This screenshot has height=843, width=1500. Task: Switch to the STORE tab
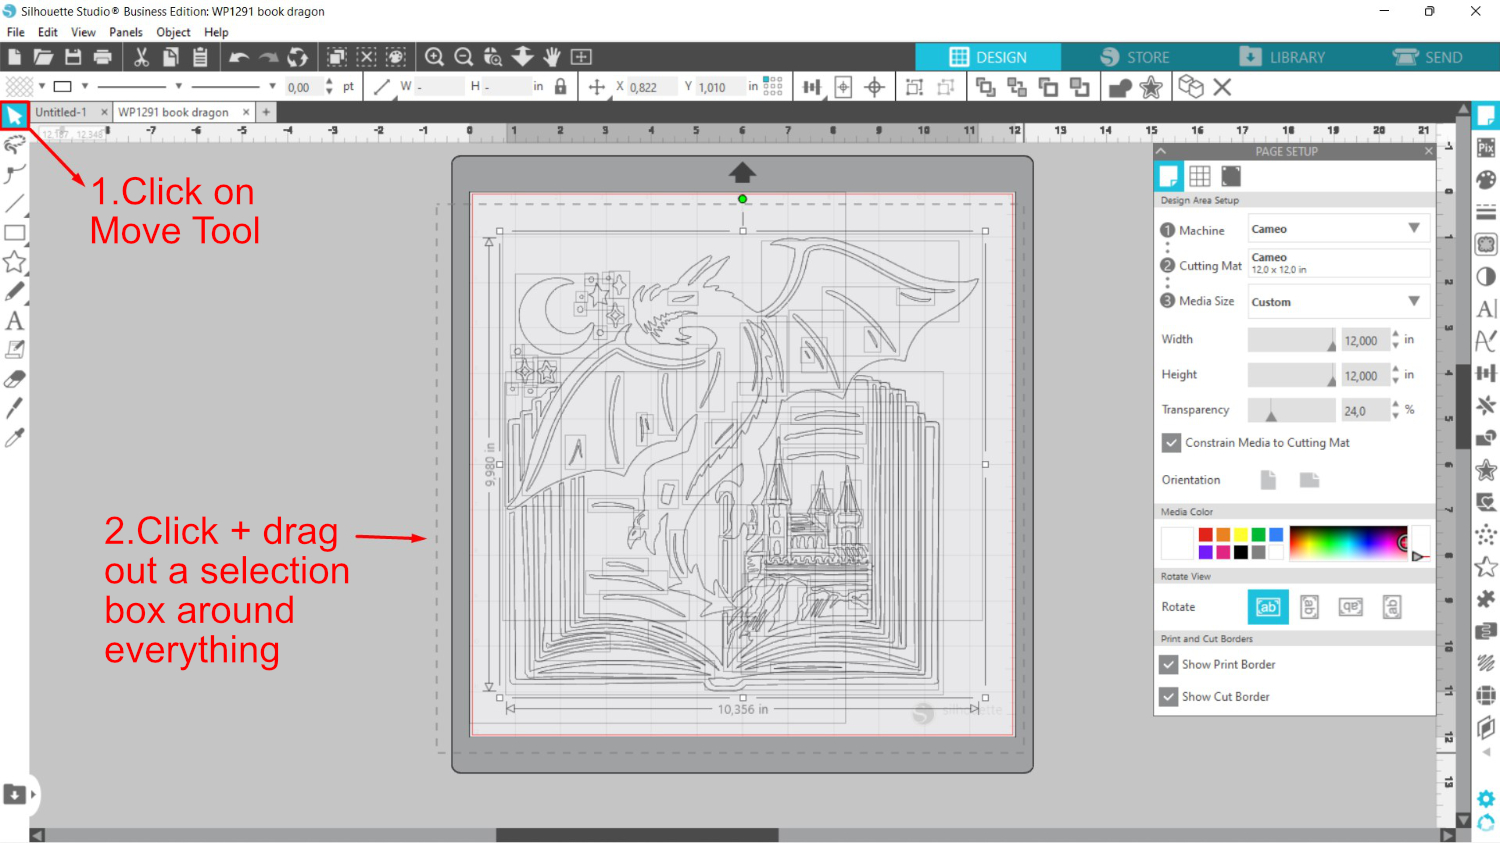tap(1134, 57)
